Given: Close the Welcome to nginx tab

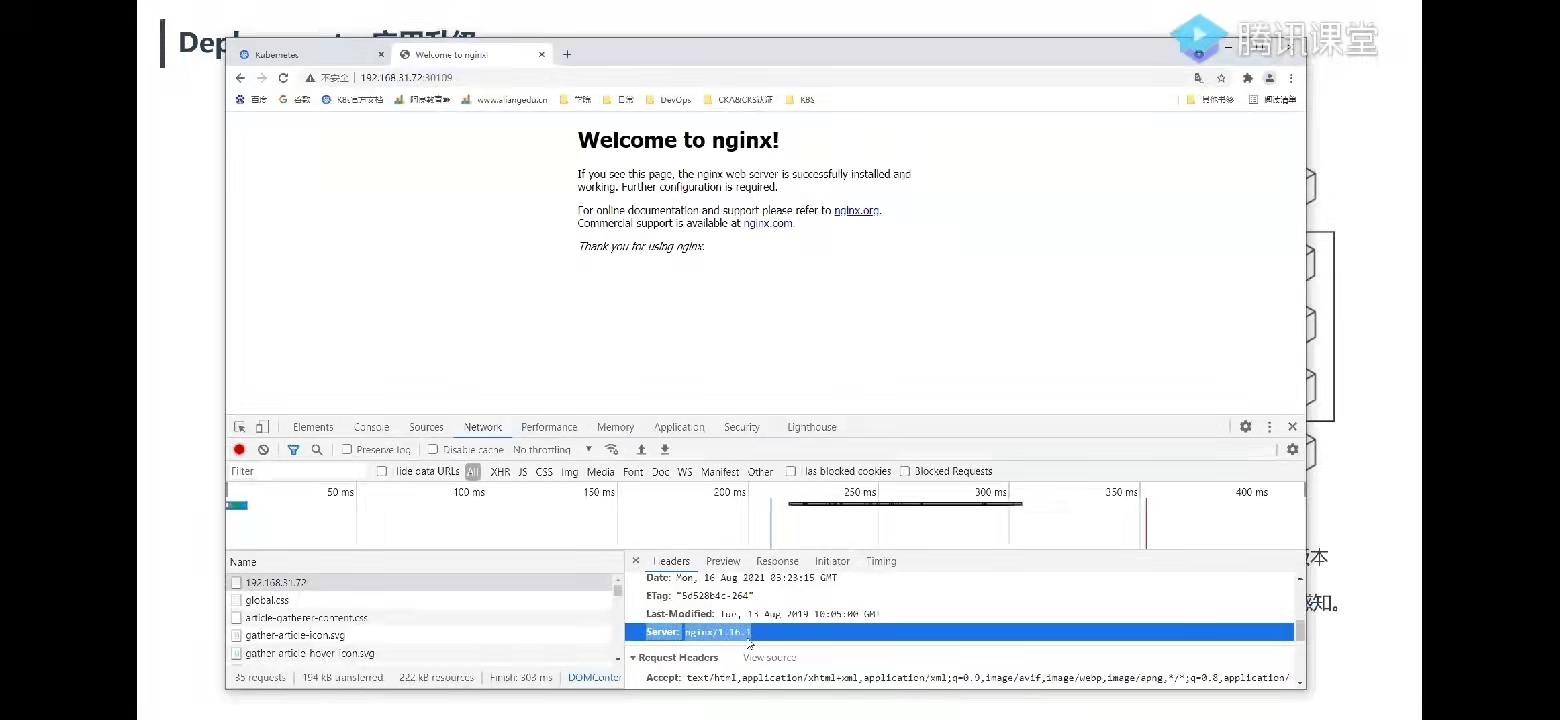Looking at the screenshot, I should 543,55.
